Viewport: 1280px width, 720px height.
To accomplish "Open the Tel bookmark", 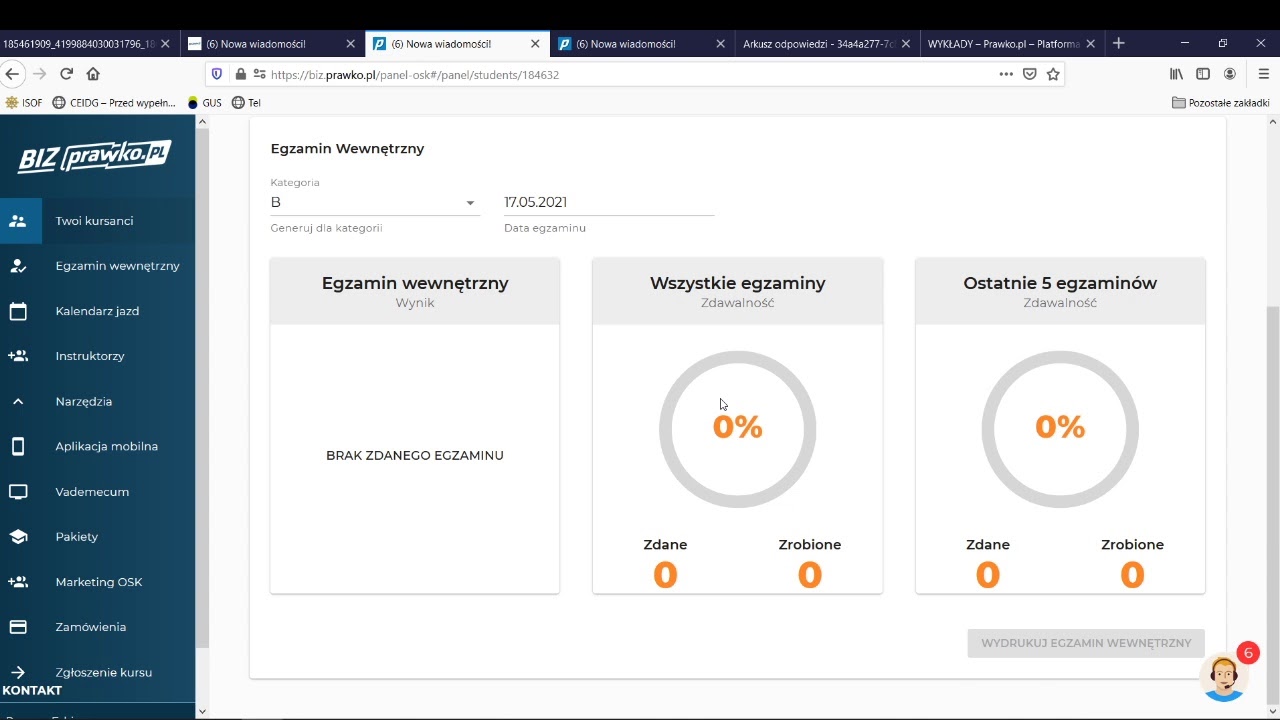I will [x=246, y=103].
